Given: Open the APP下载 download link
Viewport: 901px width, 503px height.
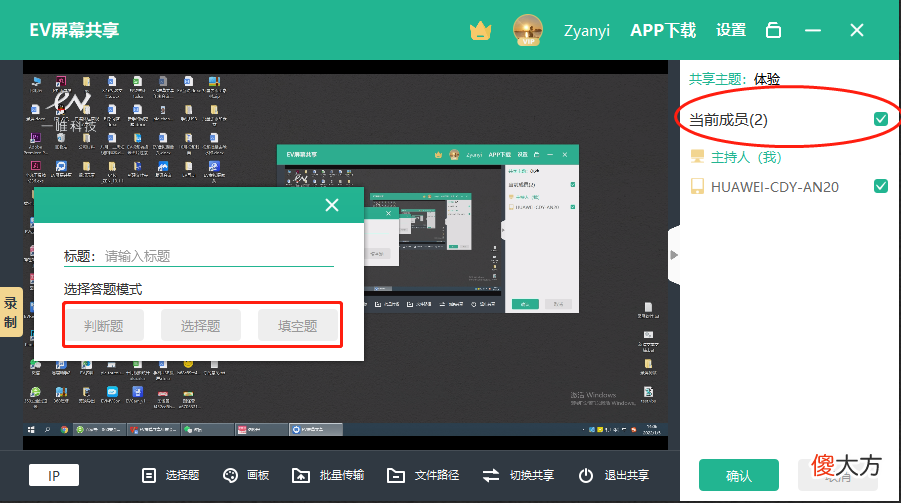Looking at the screenshot, I should pos(663,30).
